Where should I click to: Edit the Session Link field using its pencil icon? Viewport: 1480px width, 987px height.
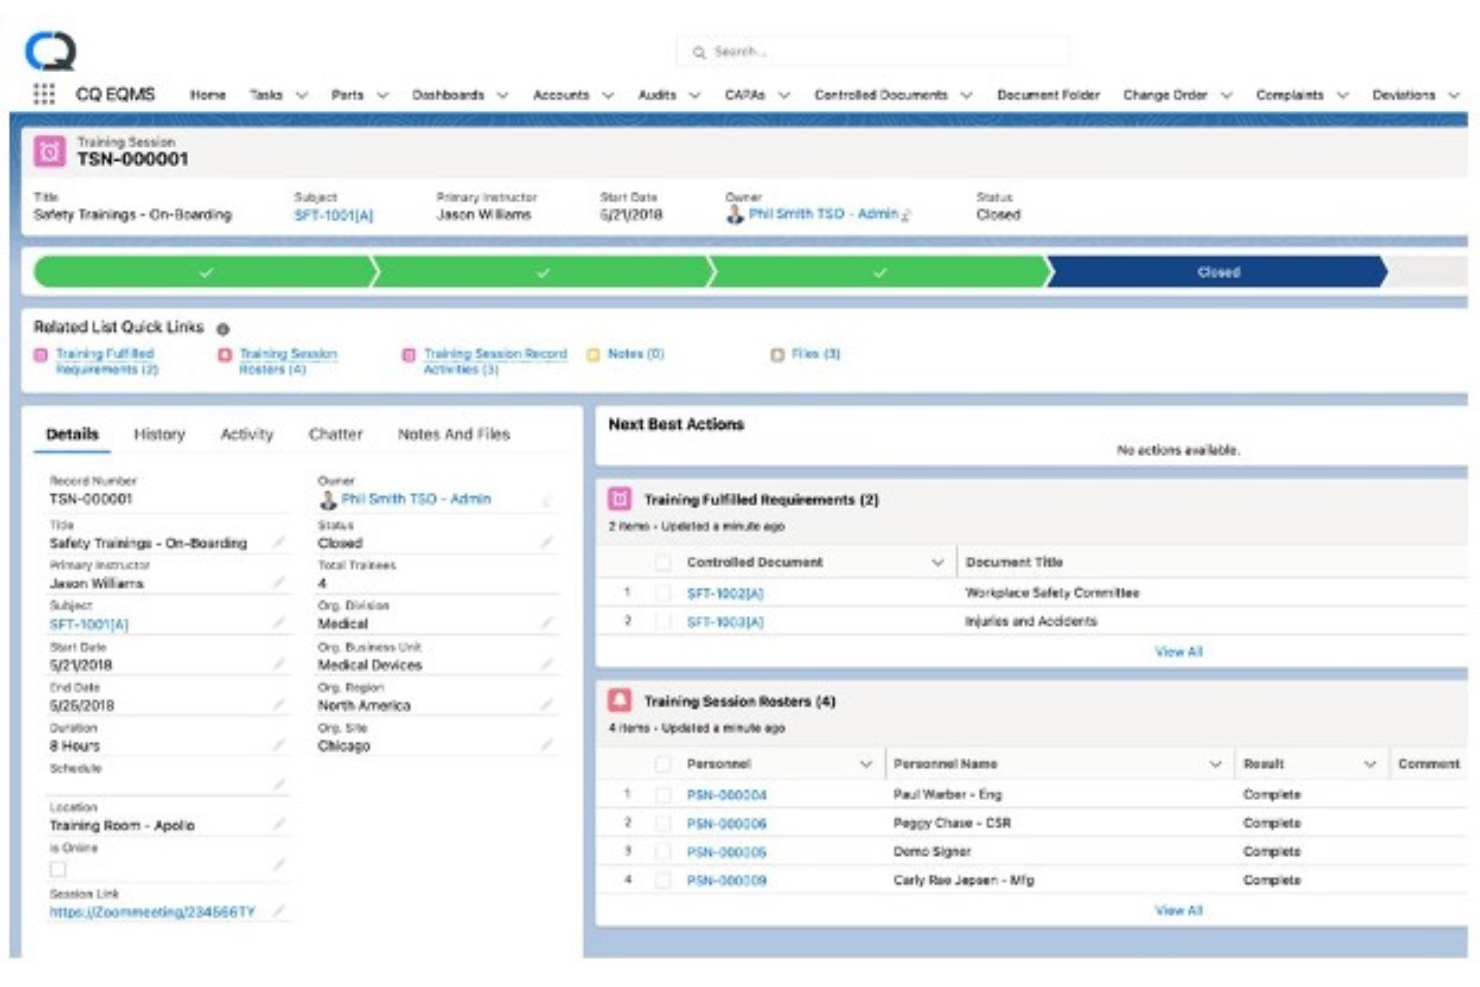tap(279, 911)
